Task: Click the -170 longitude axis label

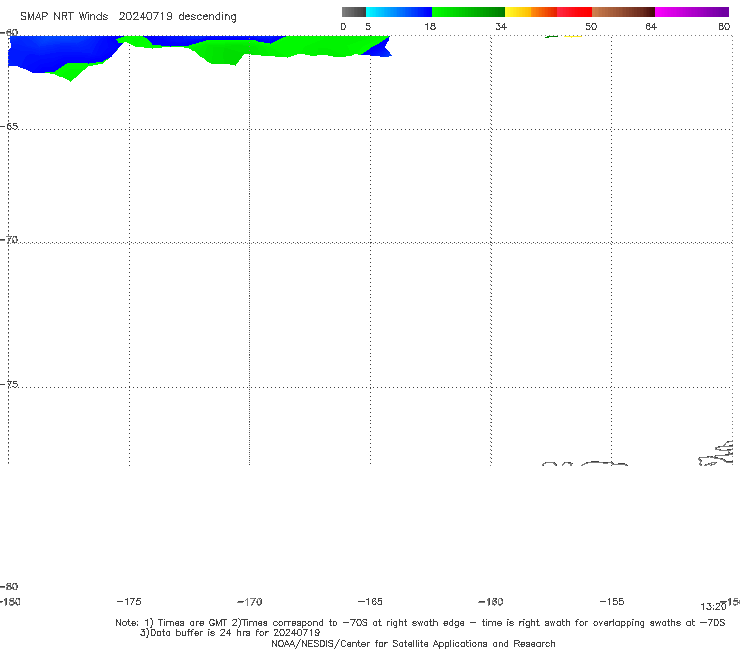Action: coord(250,602)
